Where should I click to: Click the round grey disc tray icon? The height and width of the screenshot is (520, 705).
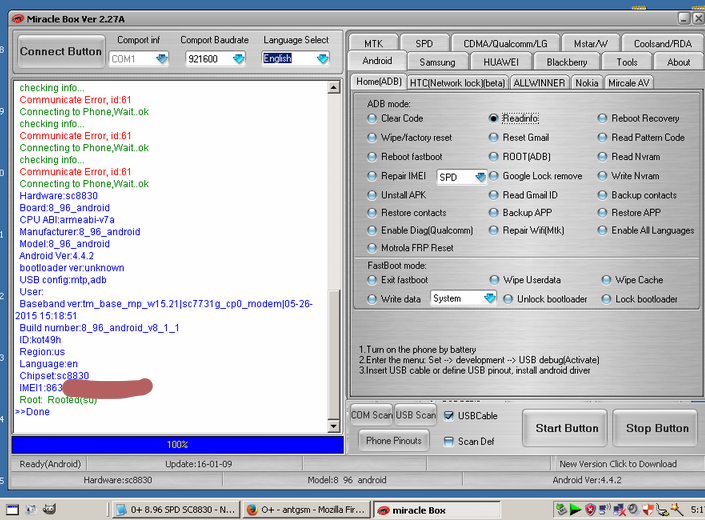(x=634, y=509)
